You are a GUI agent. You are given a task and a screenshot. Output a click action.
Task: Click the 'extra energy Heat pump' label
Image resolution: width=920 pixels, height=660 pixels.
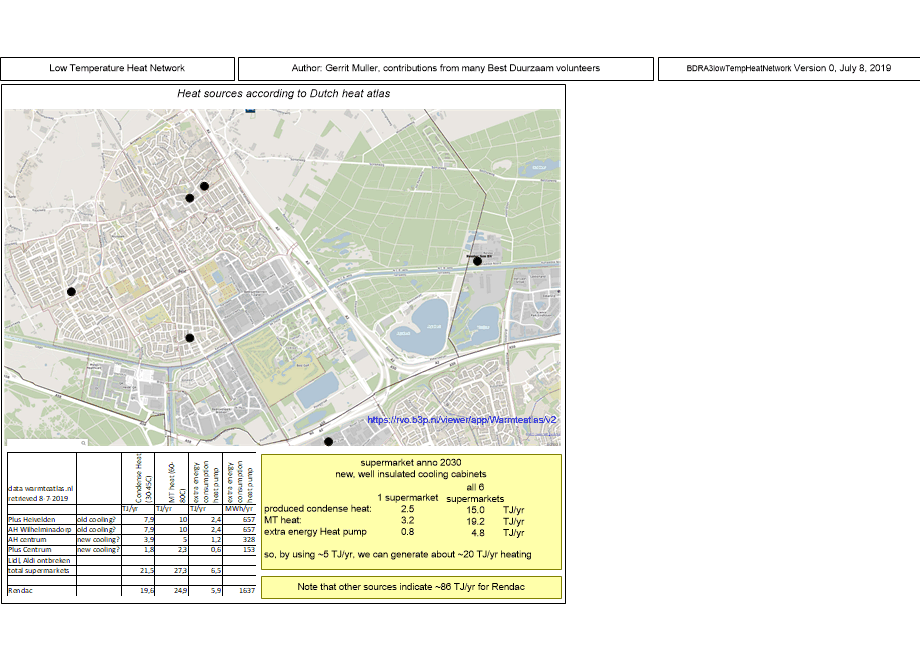pos(316,532)
